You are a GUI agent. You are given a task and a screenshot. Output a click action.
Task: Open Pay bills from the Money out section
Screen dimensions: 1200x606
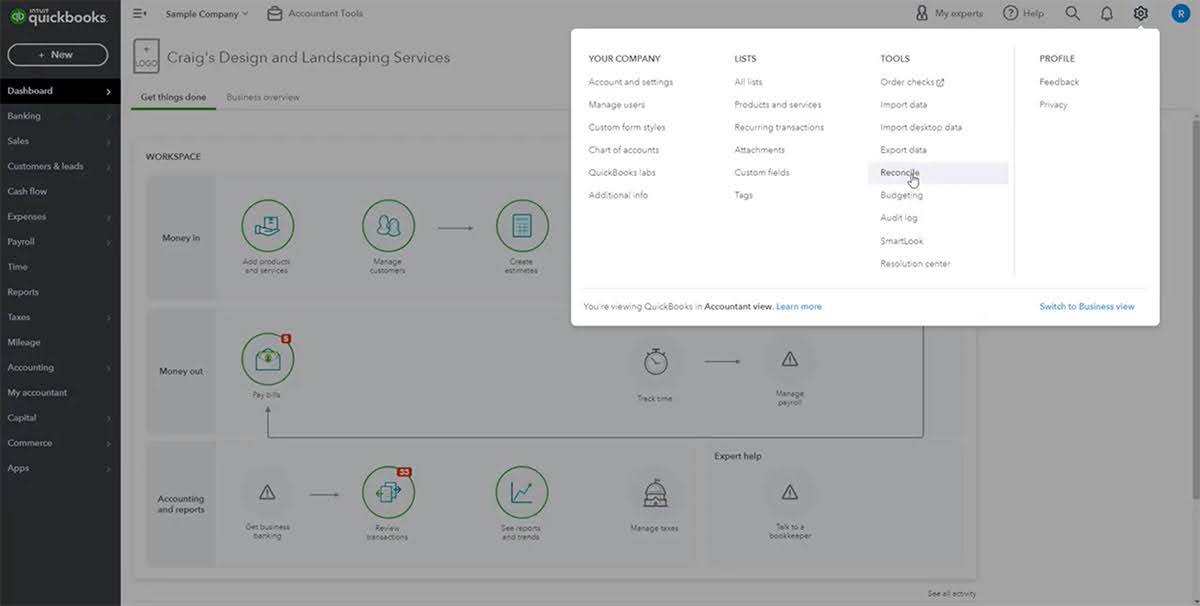tap(268, 357)
